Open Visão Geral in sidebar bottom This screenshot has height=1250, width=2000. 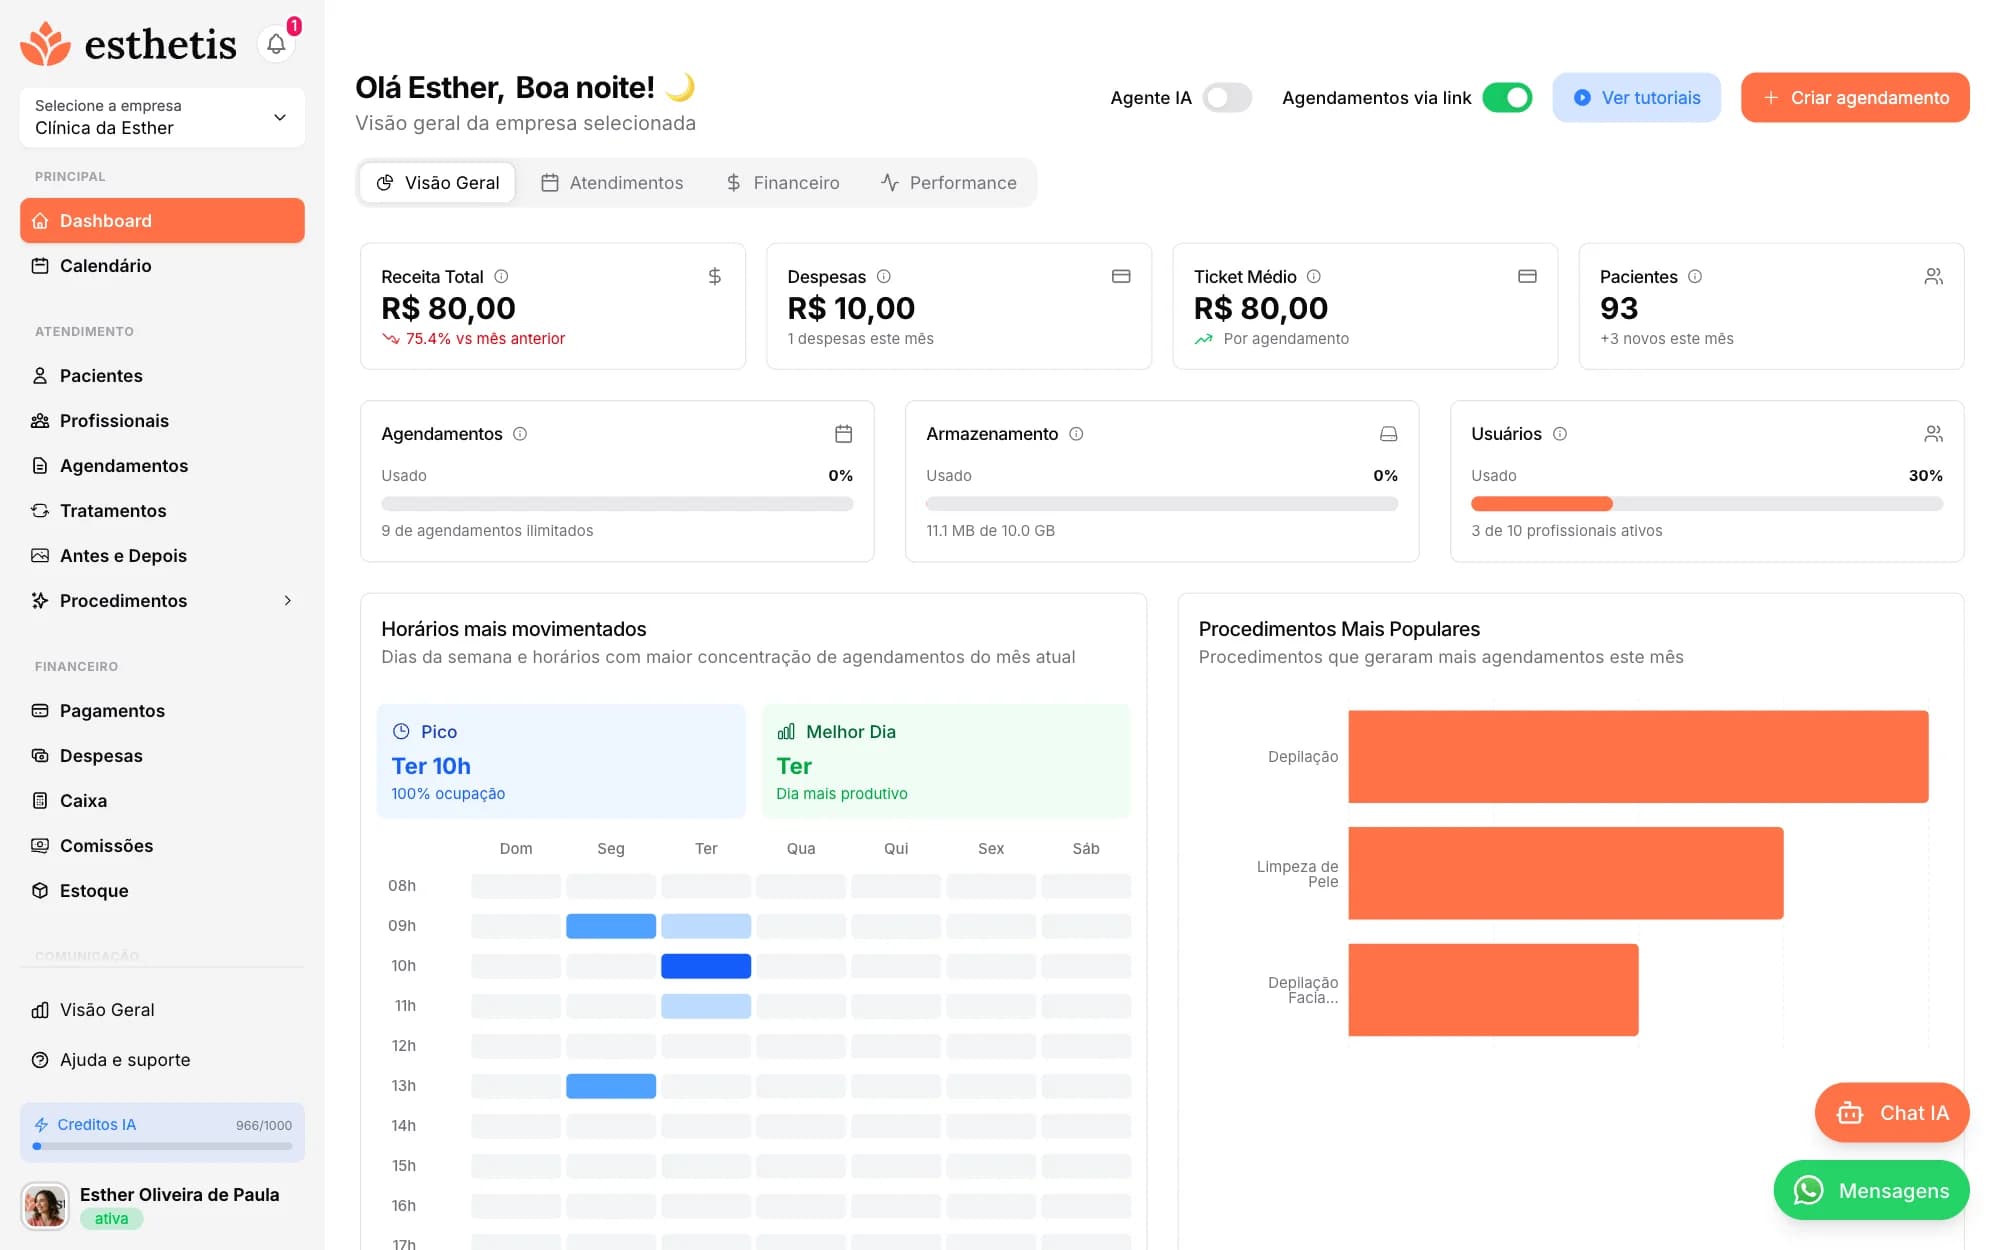point(162,1010)
